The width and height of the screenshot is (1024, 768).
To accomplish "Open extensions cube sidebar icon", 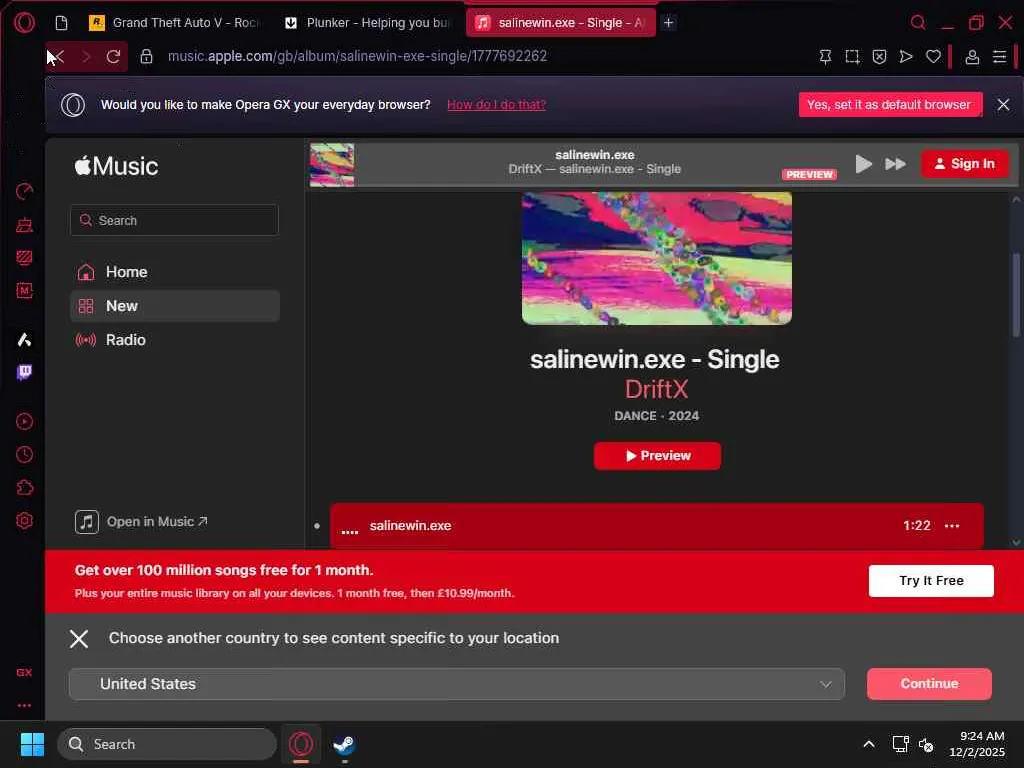I will [x=24, y=488].
